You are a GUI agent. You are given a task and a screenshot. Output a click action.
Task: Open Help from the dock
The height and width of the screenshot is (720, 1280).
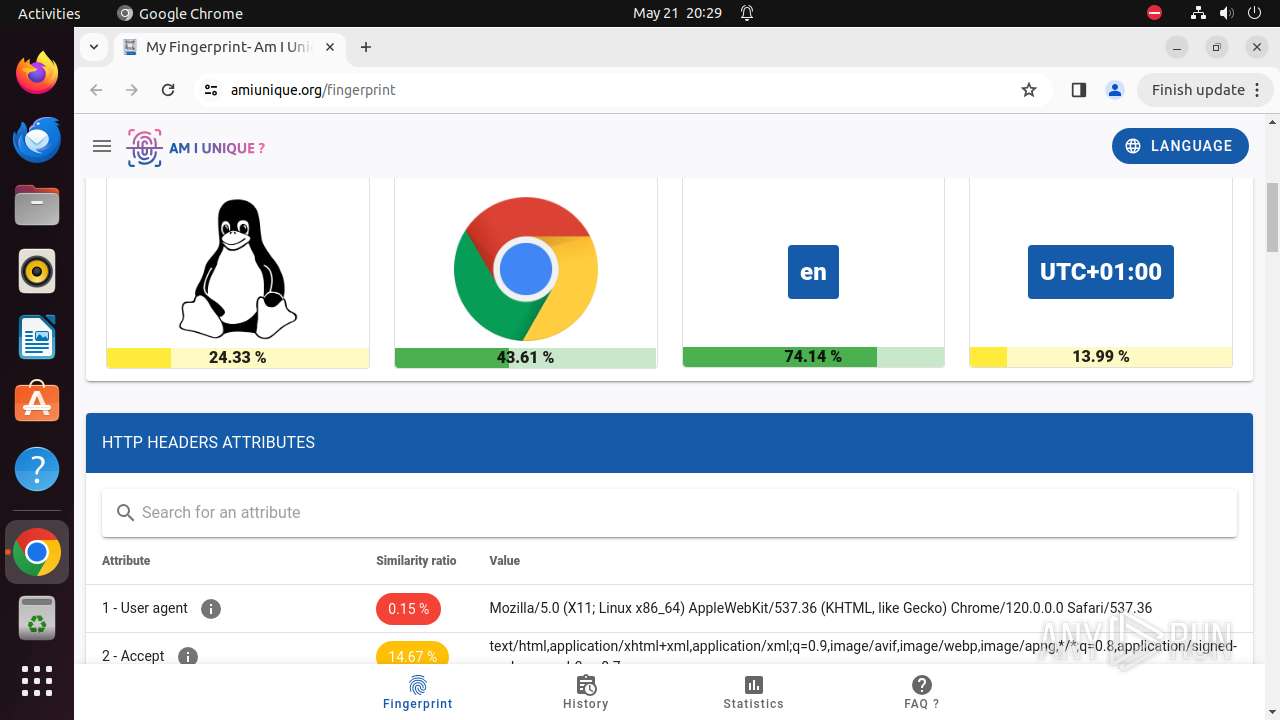(x=37, y=469)
